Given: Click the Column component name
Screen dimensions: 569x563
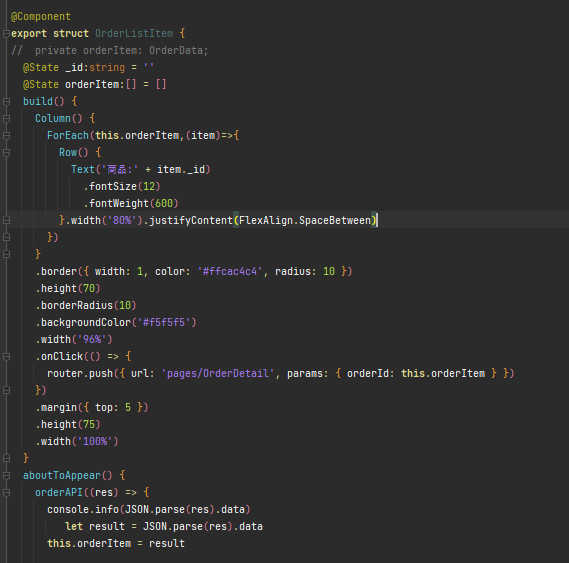Looking at the screenshot, I should (53, 118).
